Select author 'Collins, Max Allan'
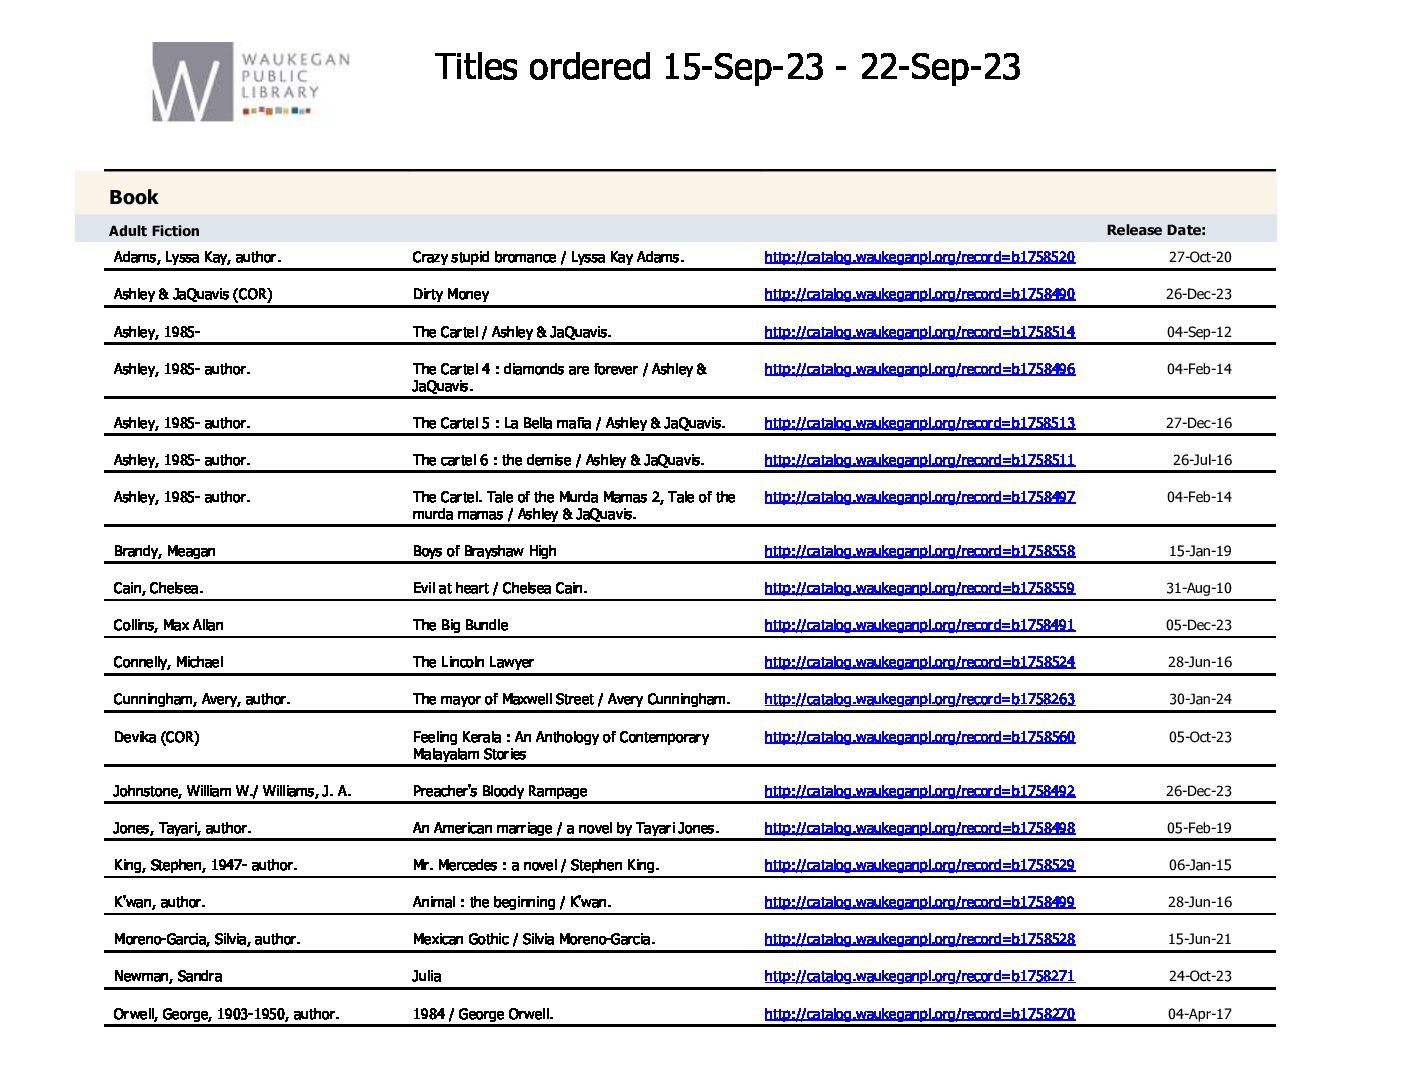The image size is (1408, 1088). click(x=168, y=625)
